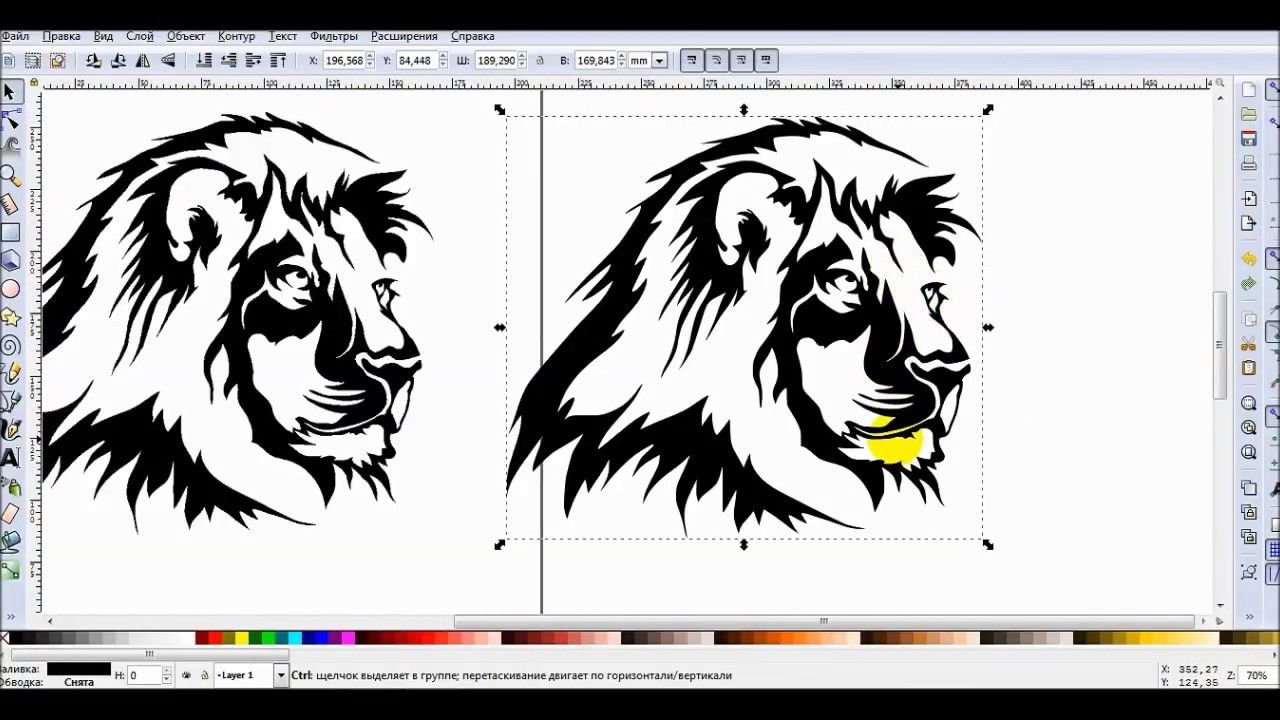
Task: Click Open folder icon in right toolbar
Action: pos(1248,114)
